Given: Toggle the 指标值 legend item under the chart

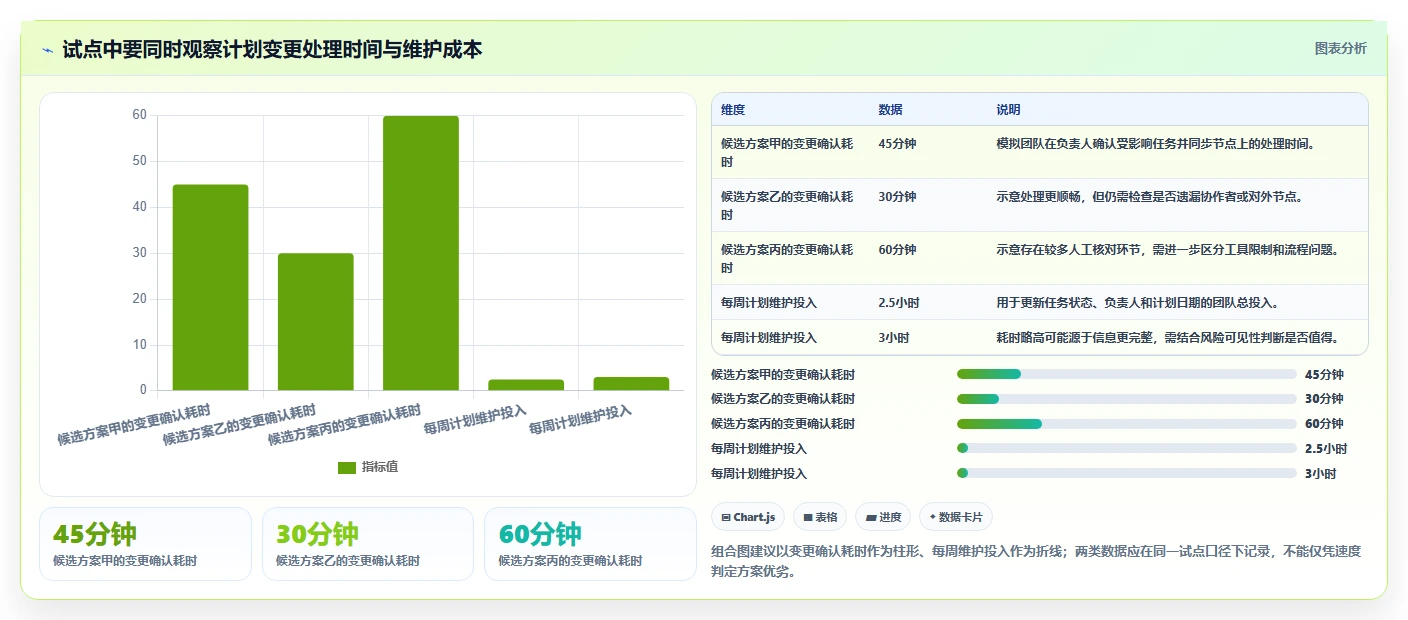Looking at the screenshot, I should coord(368,467).
